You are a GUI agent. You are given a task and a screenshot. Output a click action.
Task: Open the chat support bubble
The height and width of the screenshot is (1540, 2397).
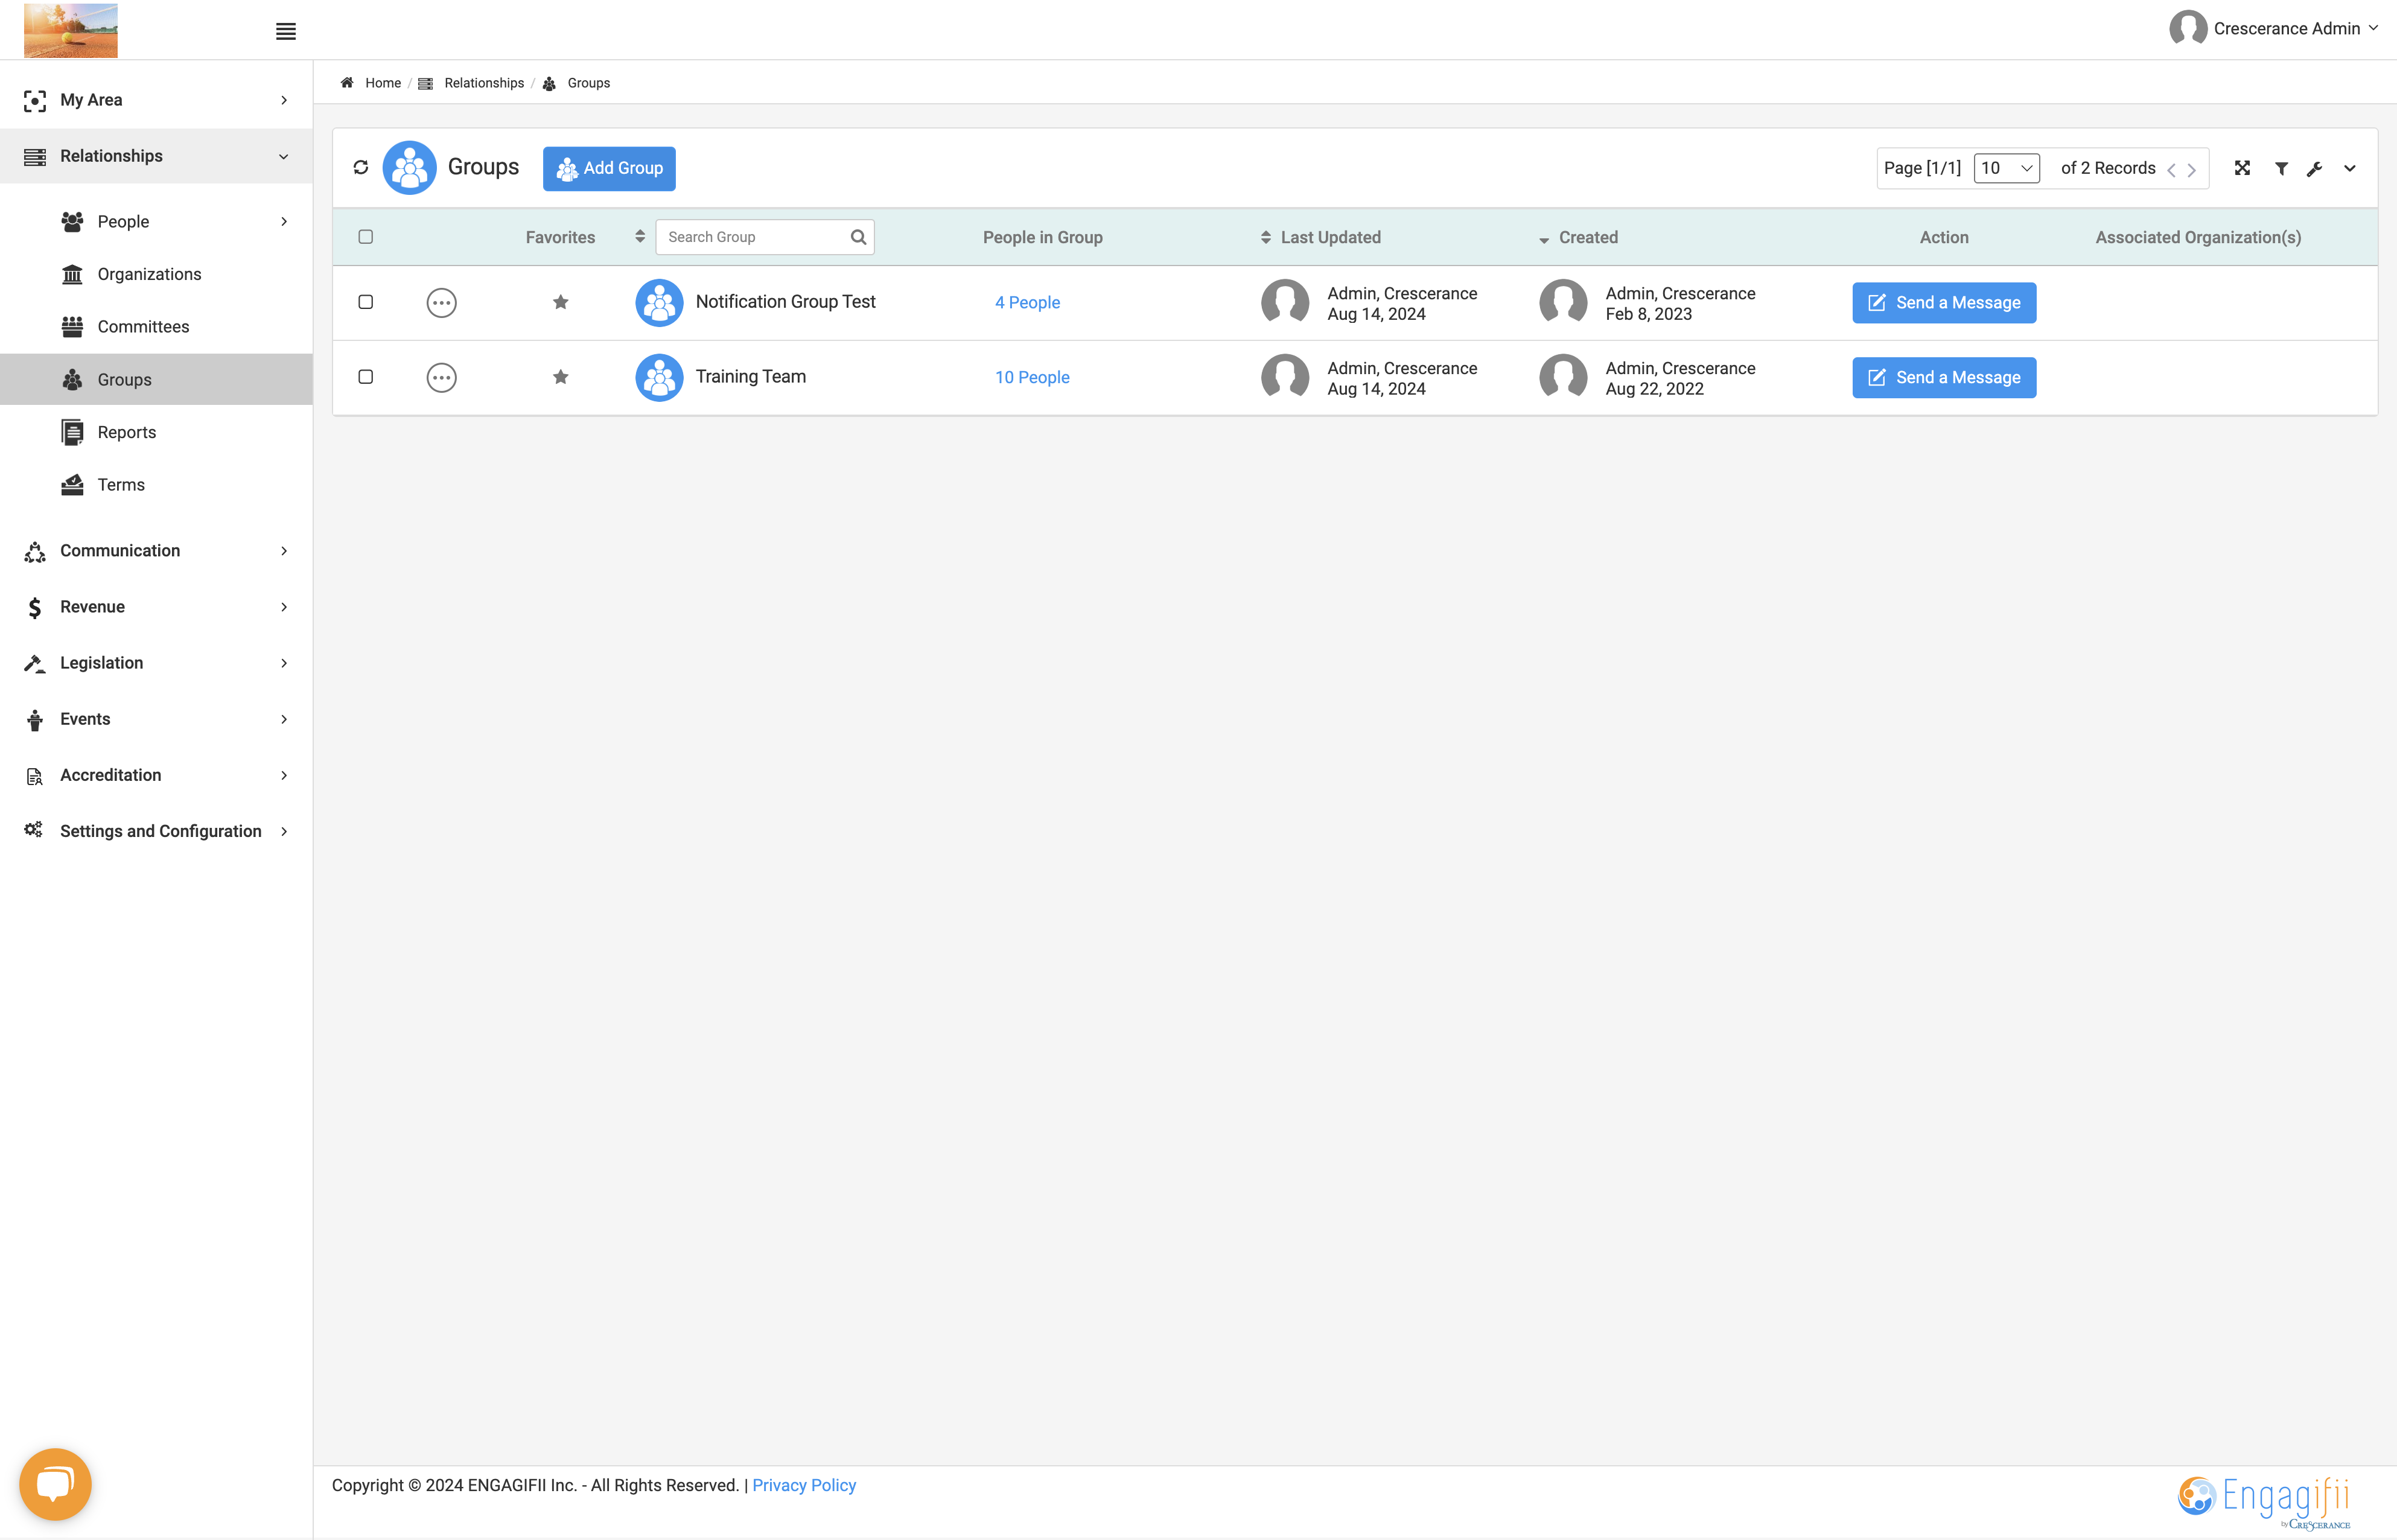click(55, 1484)
